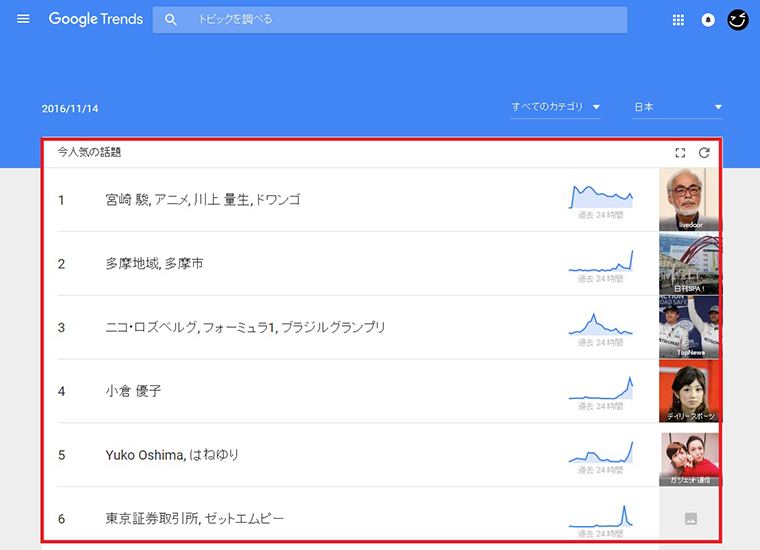Click the 日刊SPA! thumbnail in row 2
This screenshot has height=550, width=760.
[x=689, y=263]
